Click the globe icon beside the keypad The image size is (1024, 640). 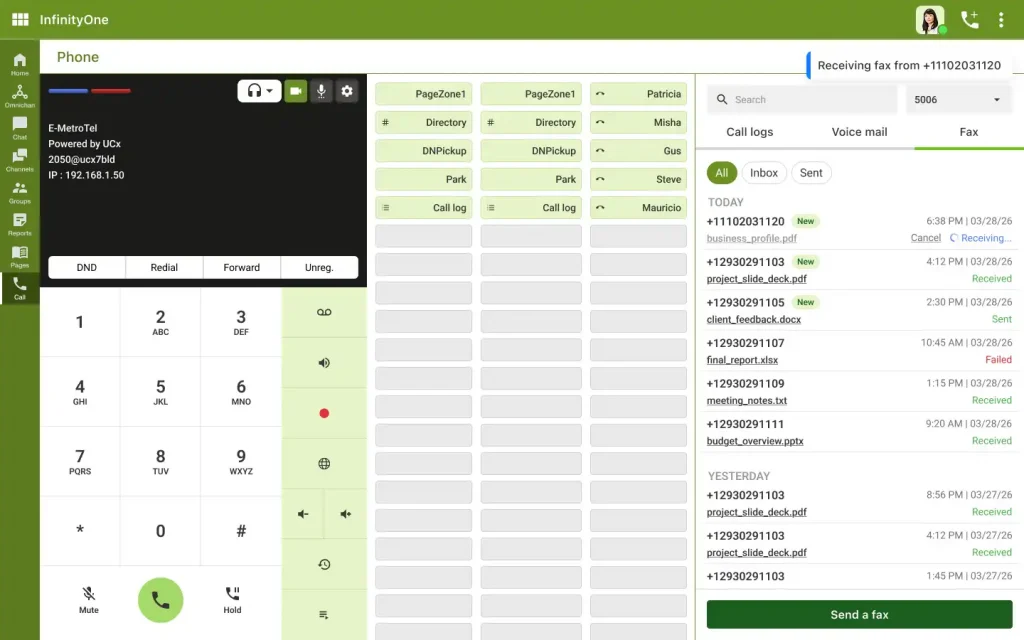point(324,464)
